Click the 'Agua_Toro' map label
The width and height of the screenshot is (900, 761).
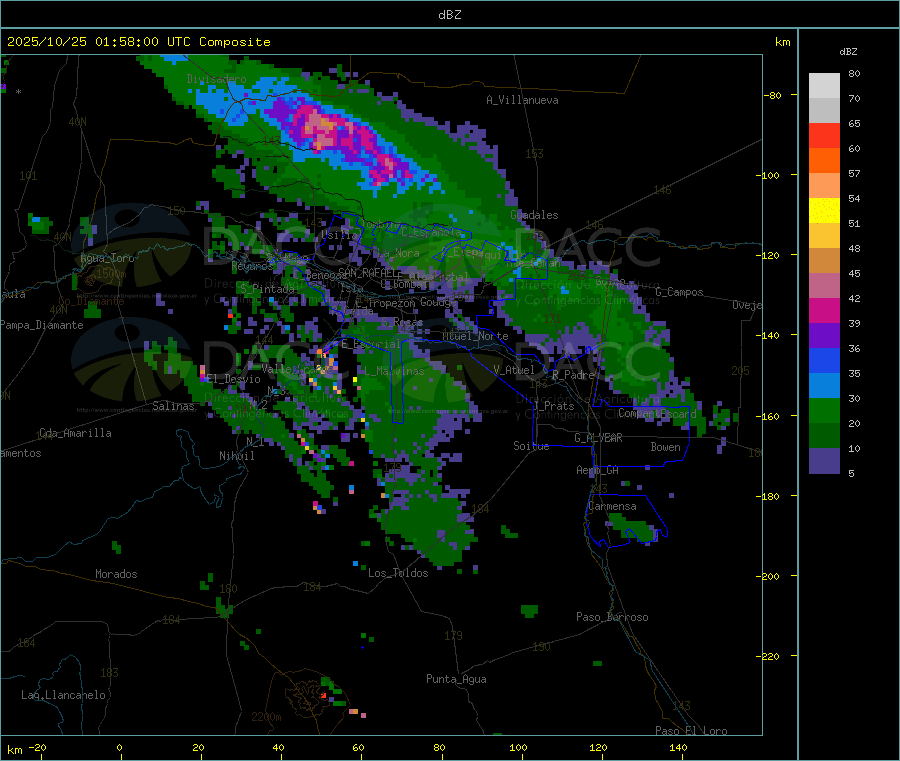coord(107,258)
